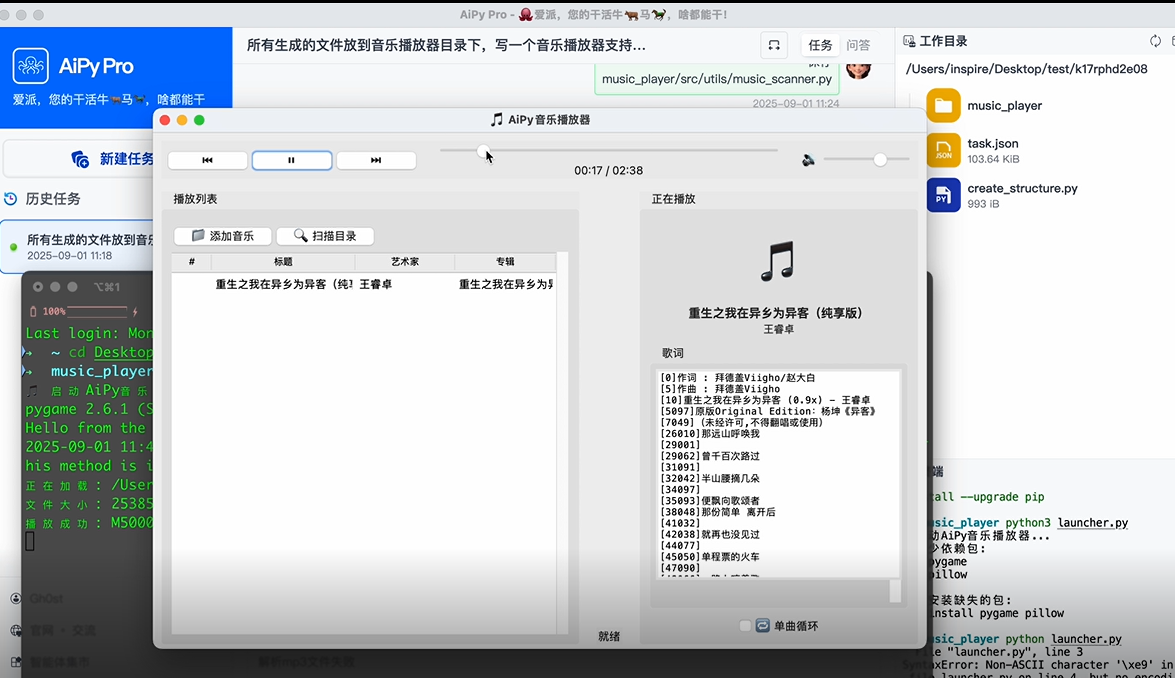
Task: Click the 工作目录 panel icon
Action: pyautogui.click(x=909, y=41)
